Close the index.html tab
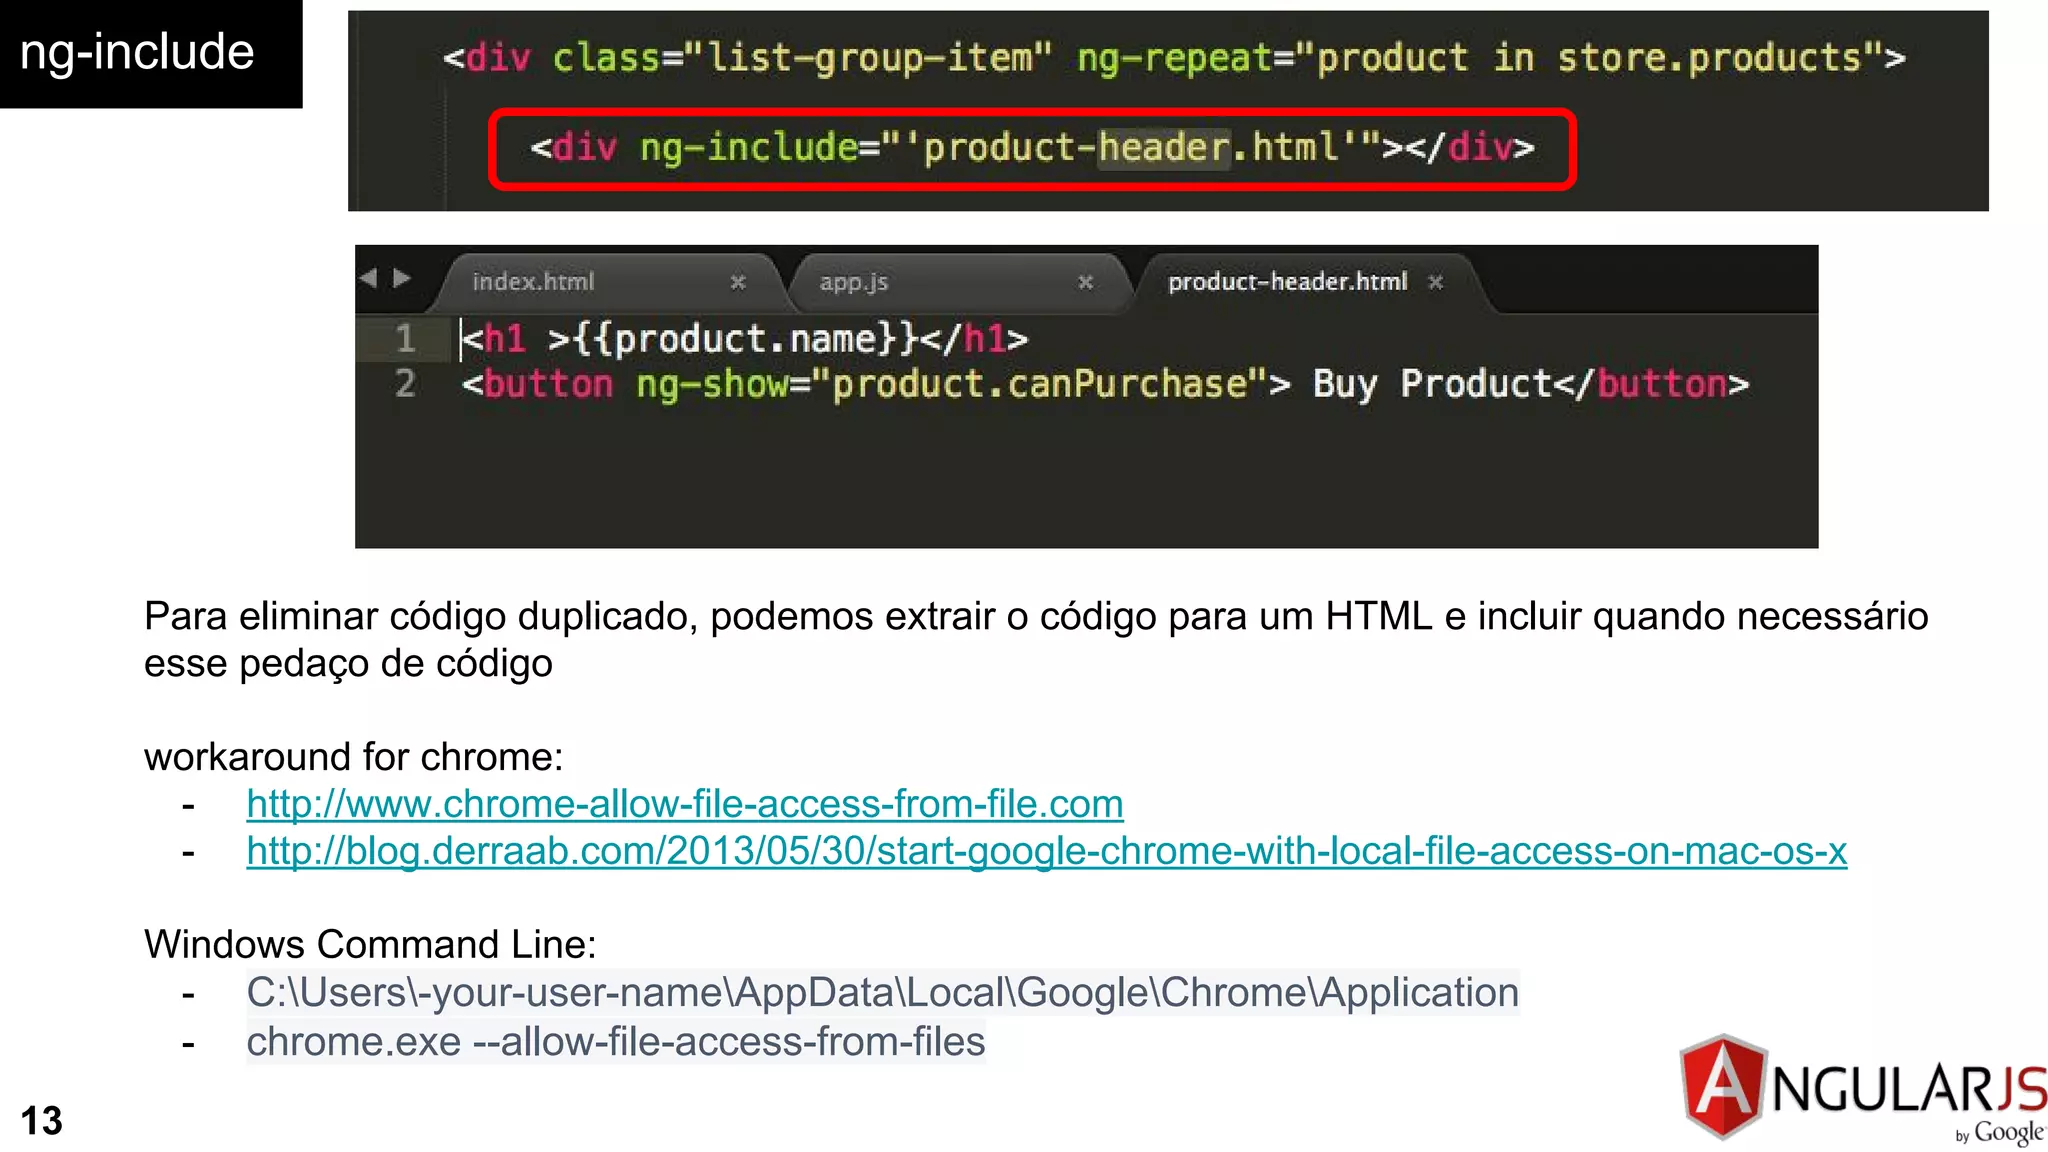The height and width of the screenshot is (1152, 2048). pyautogui.click(x=738, y=282)
